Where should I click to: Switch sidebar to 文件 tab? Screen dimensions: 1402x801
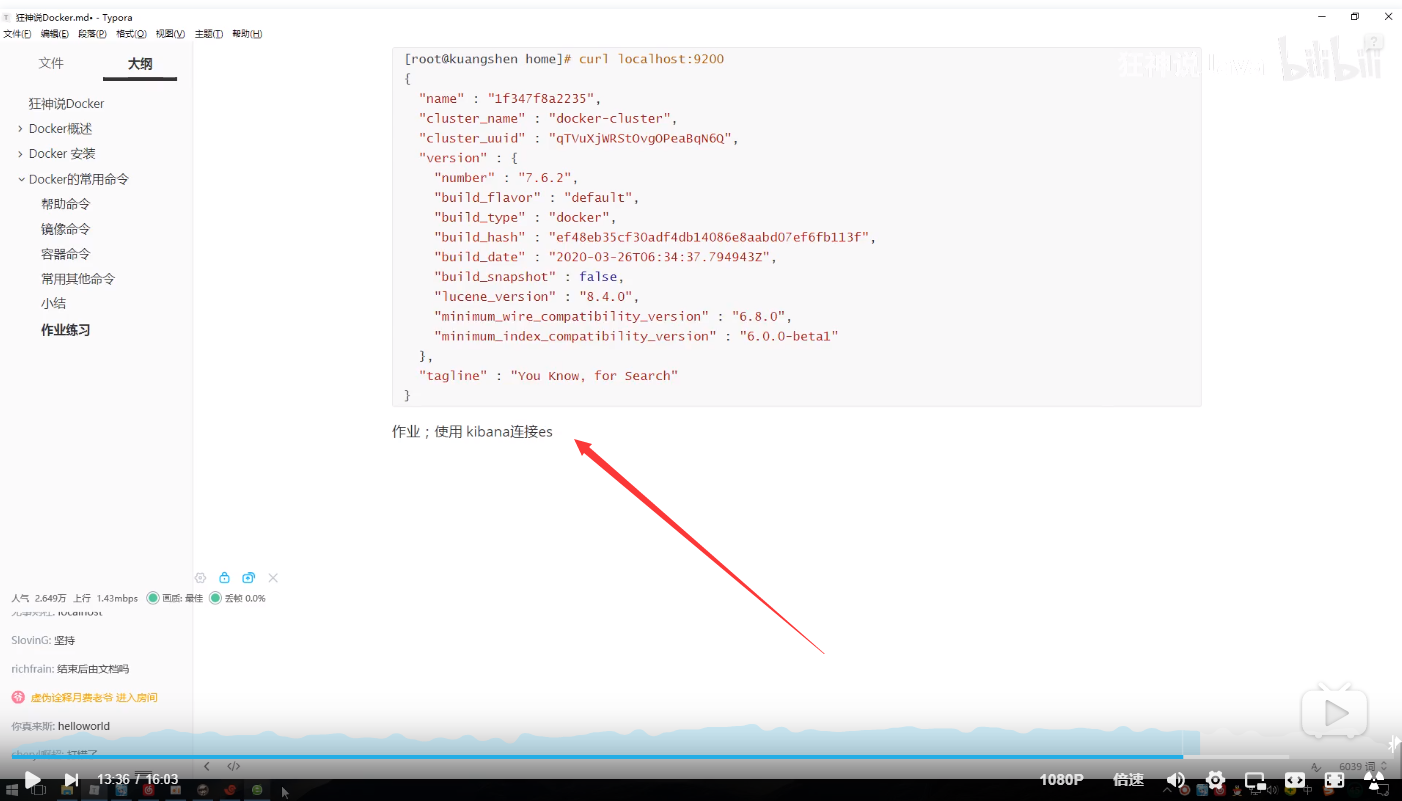click(x=51, y=63)
